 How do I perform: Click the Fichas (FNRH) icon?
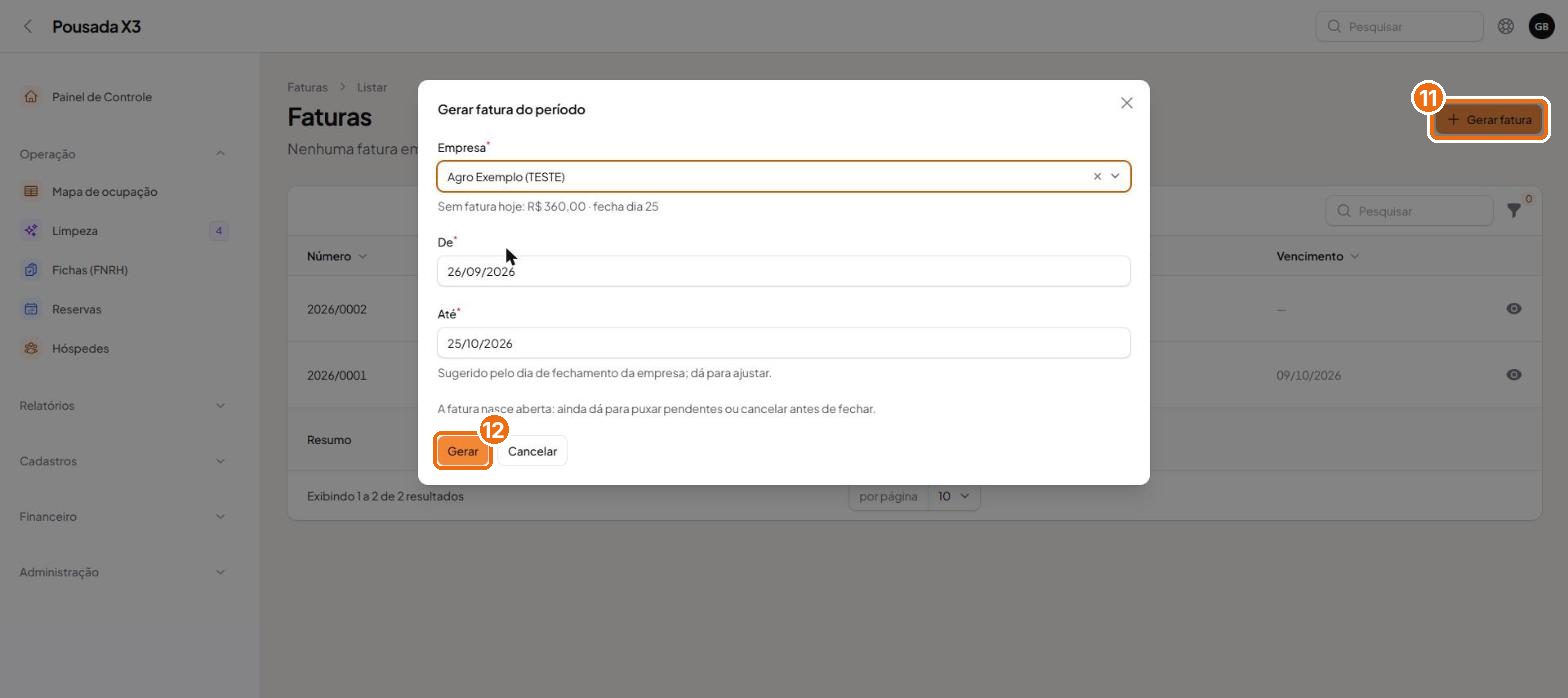[31, 270]
